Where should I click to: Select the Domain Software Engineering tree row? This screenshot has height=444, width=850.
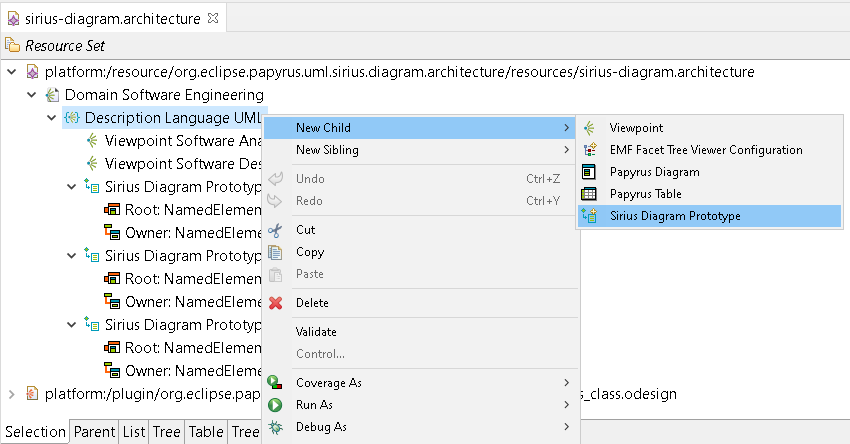point(154,95)
